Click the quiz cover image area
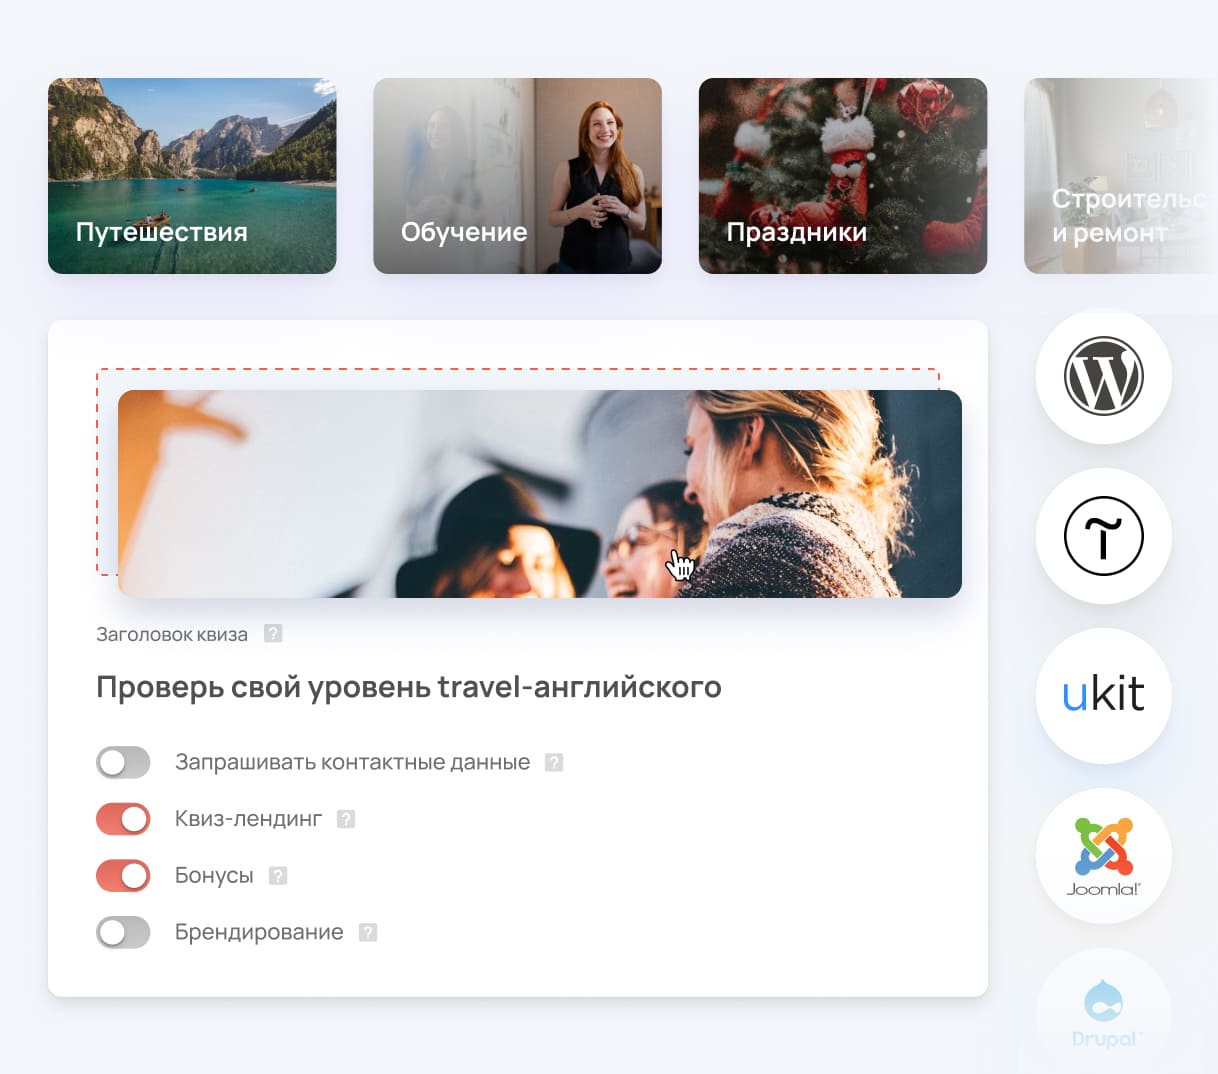 click(540, 492)
